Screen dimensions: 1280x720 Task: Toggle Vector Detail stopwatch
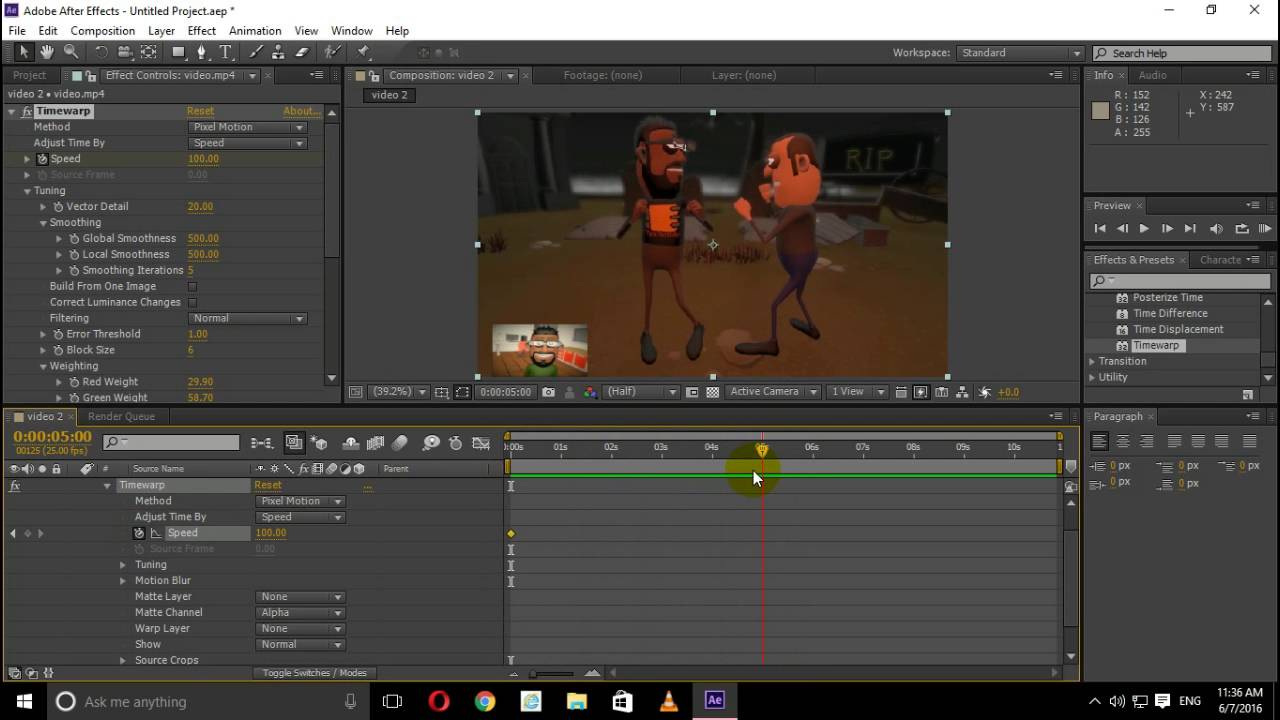click(x=58, y=207)
